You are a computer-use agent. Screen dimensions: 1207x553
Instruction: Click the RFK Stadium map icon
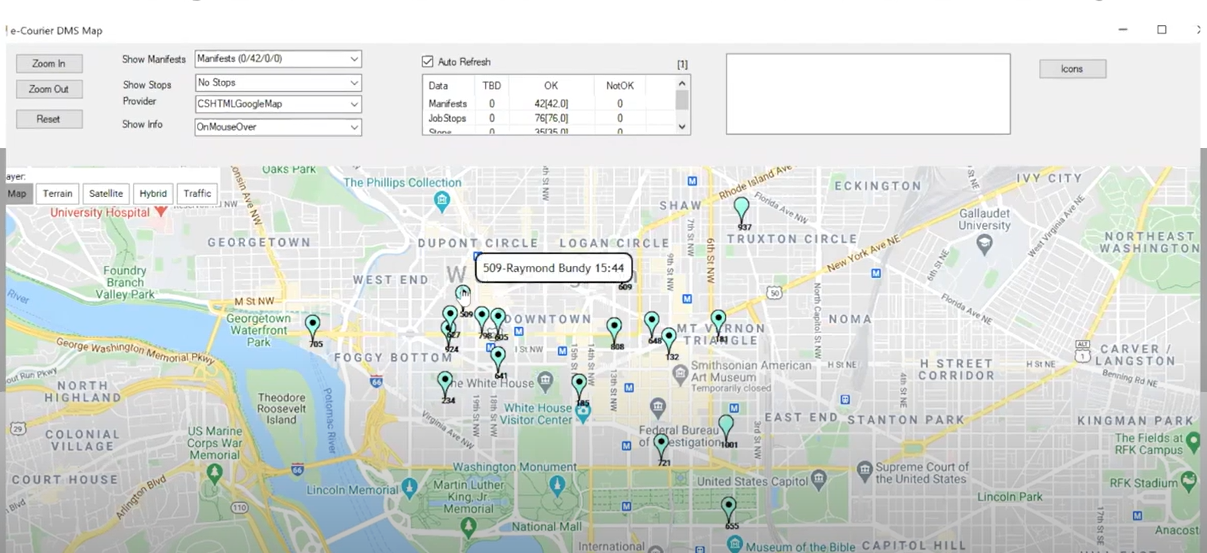(x=1188, y=481)
